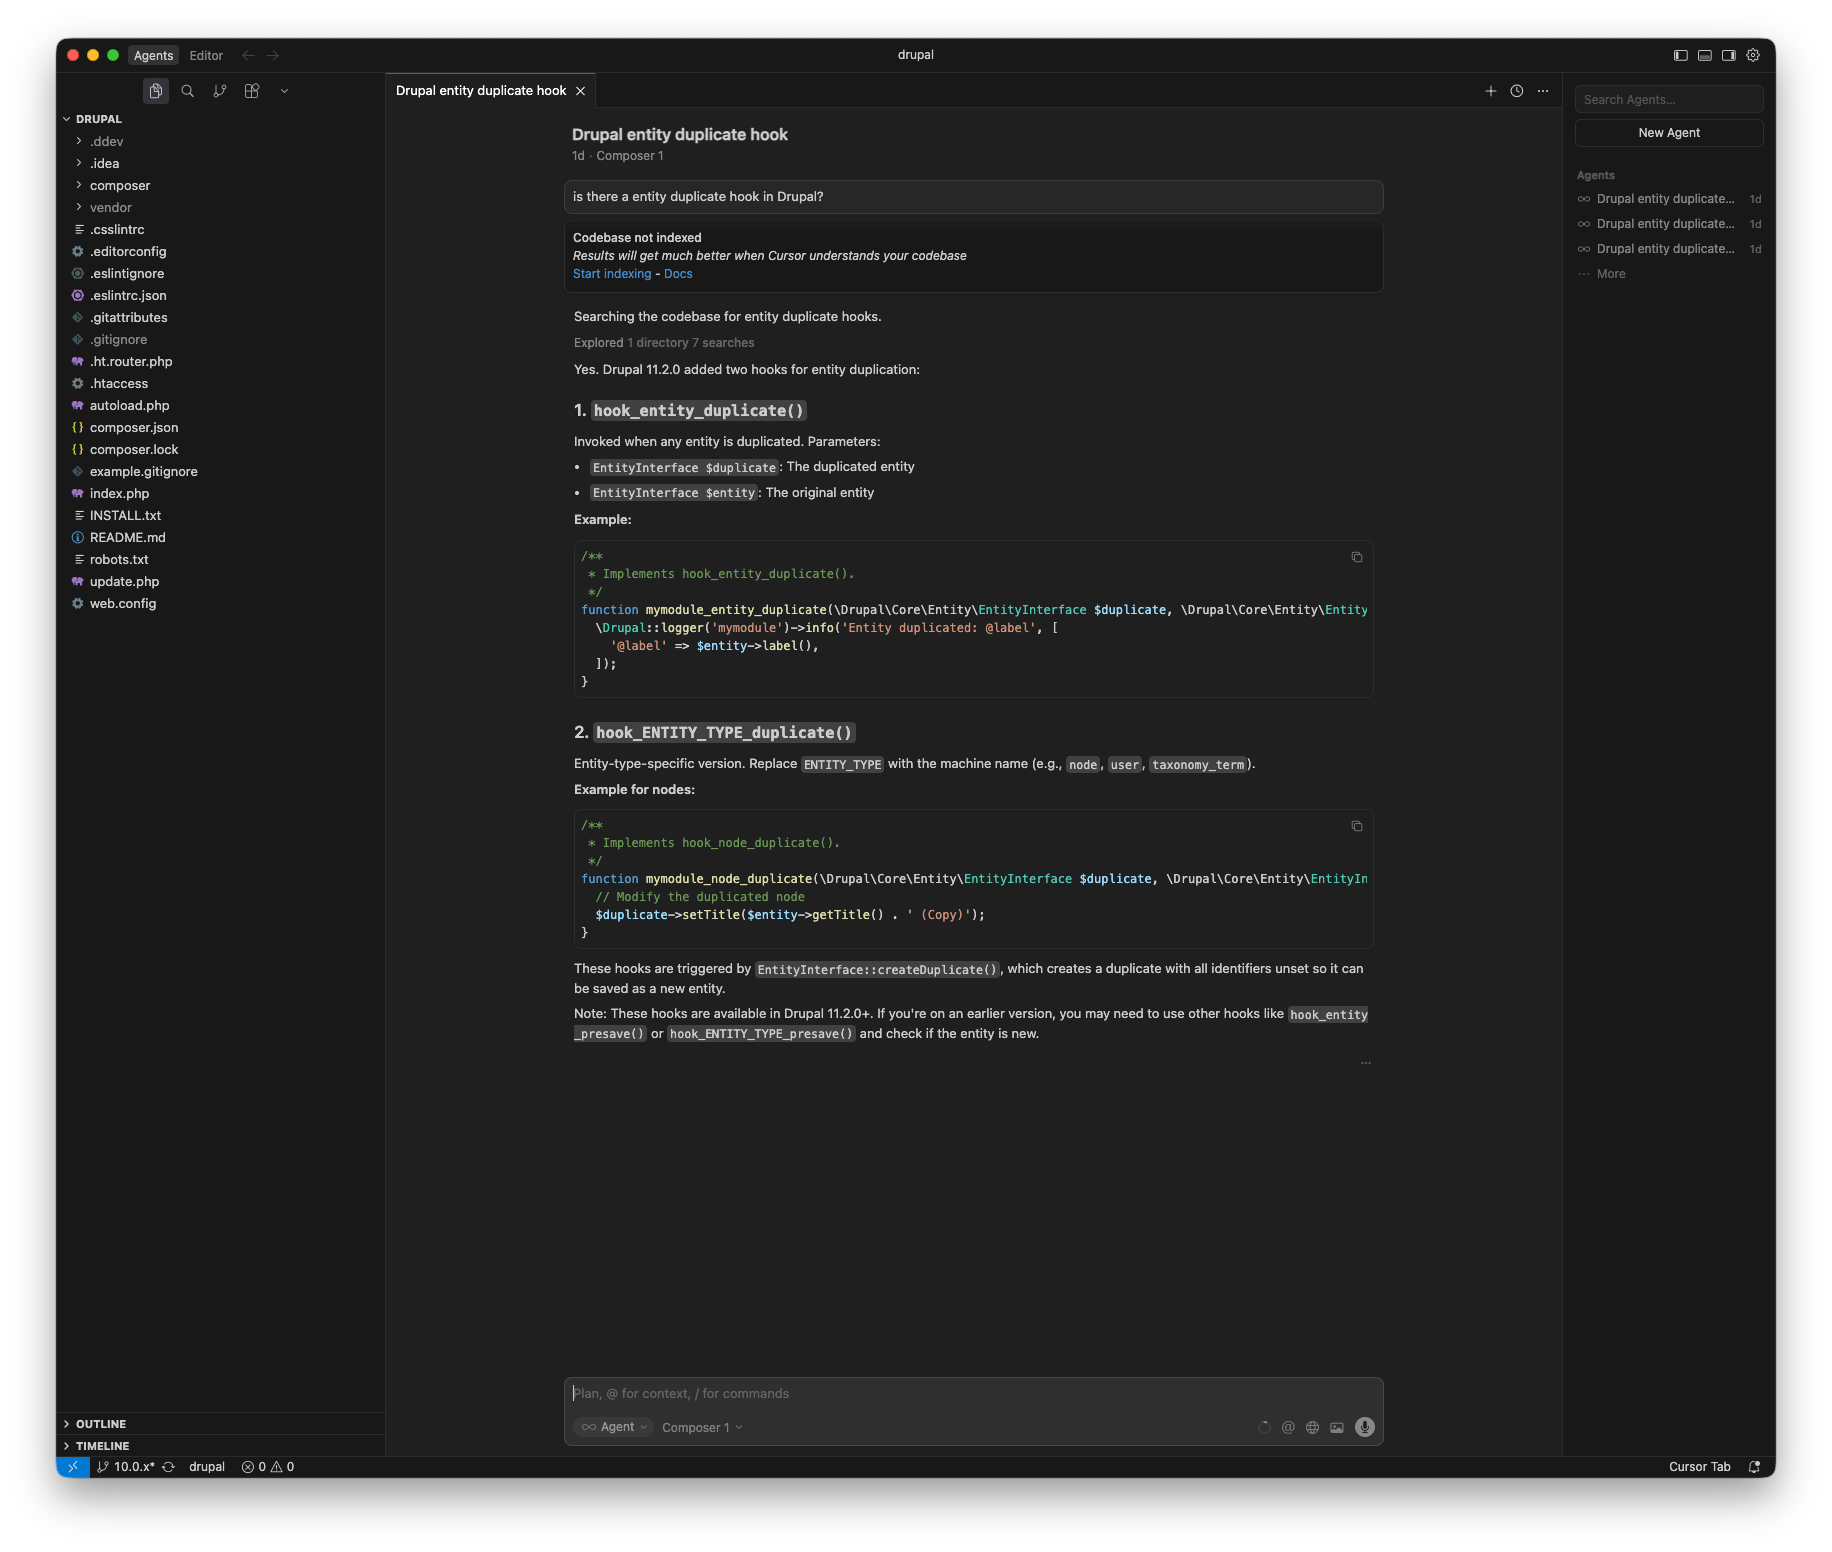
Task: Open chat history clock icon
Action: tap(1517, 91)
